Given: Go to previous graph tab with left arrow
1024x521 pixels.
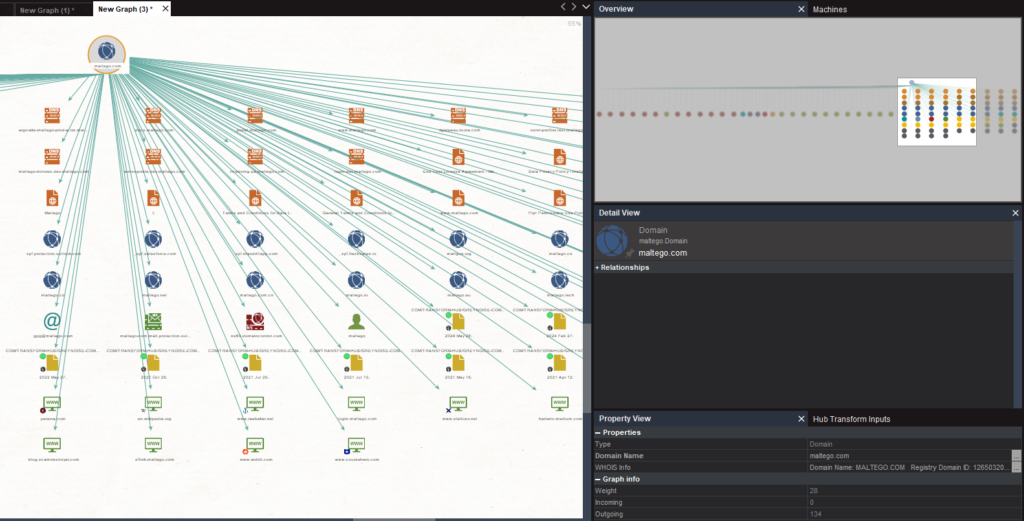Looking at the screenshot, I should [563, 7].
